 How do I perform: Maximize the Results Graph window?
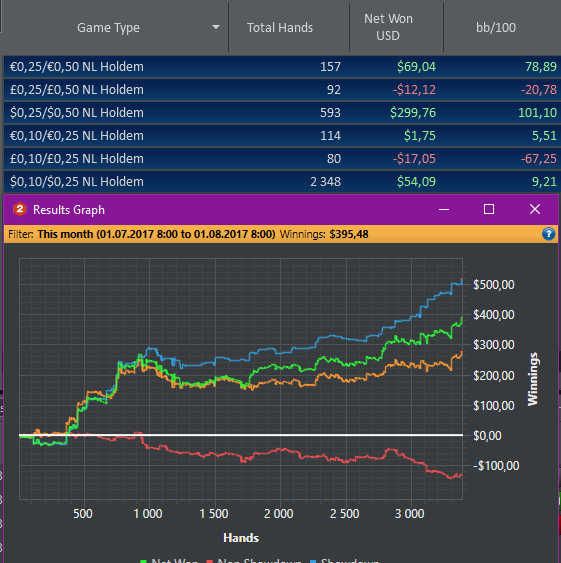coord(489,209)
